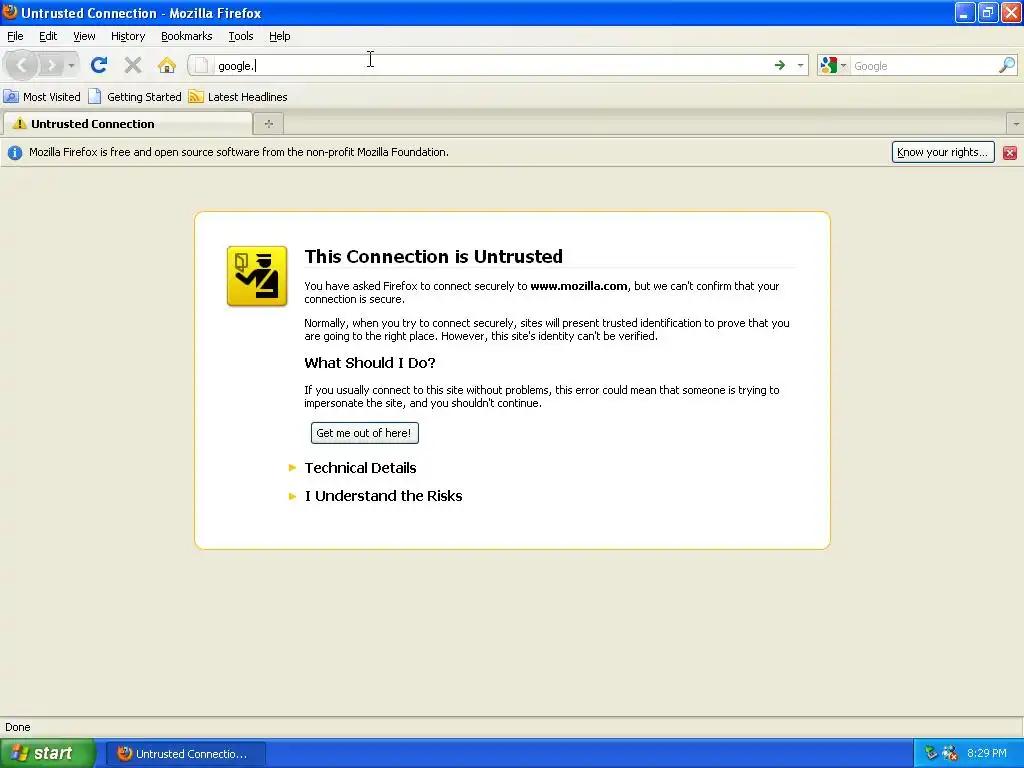Click the second system tray icon
Image resolution: width=1024 pixels, height=768 pixels.
(x=950, y=754)
